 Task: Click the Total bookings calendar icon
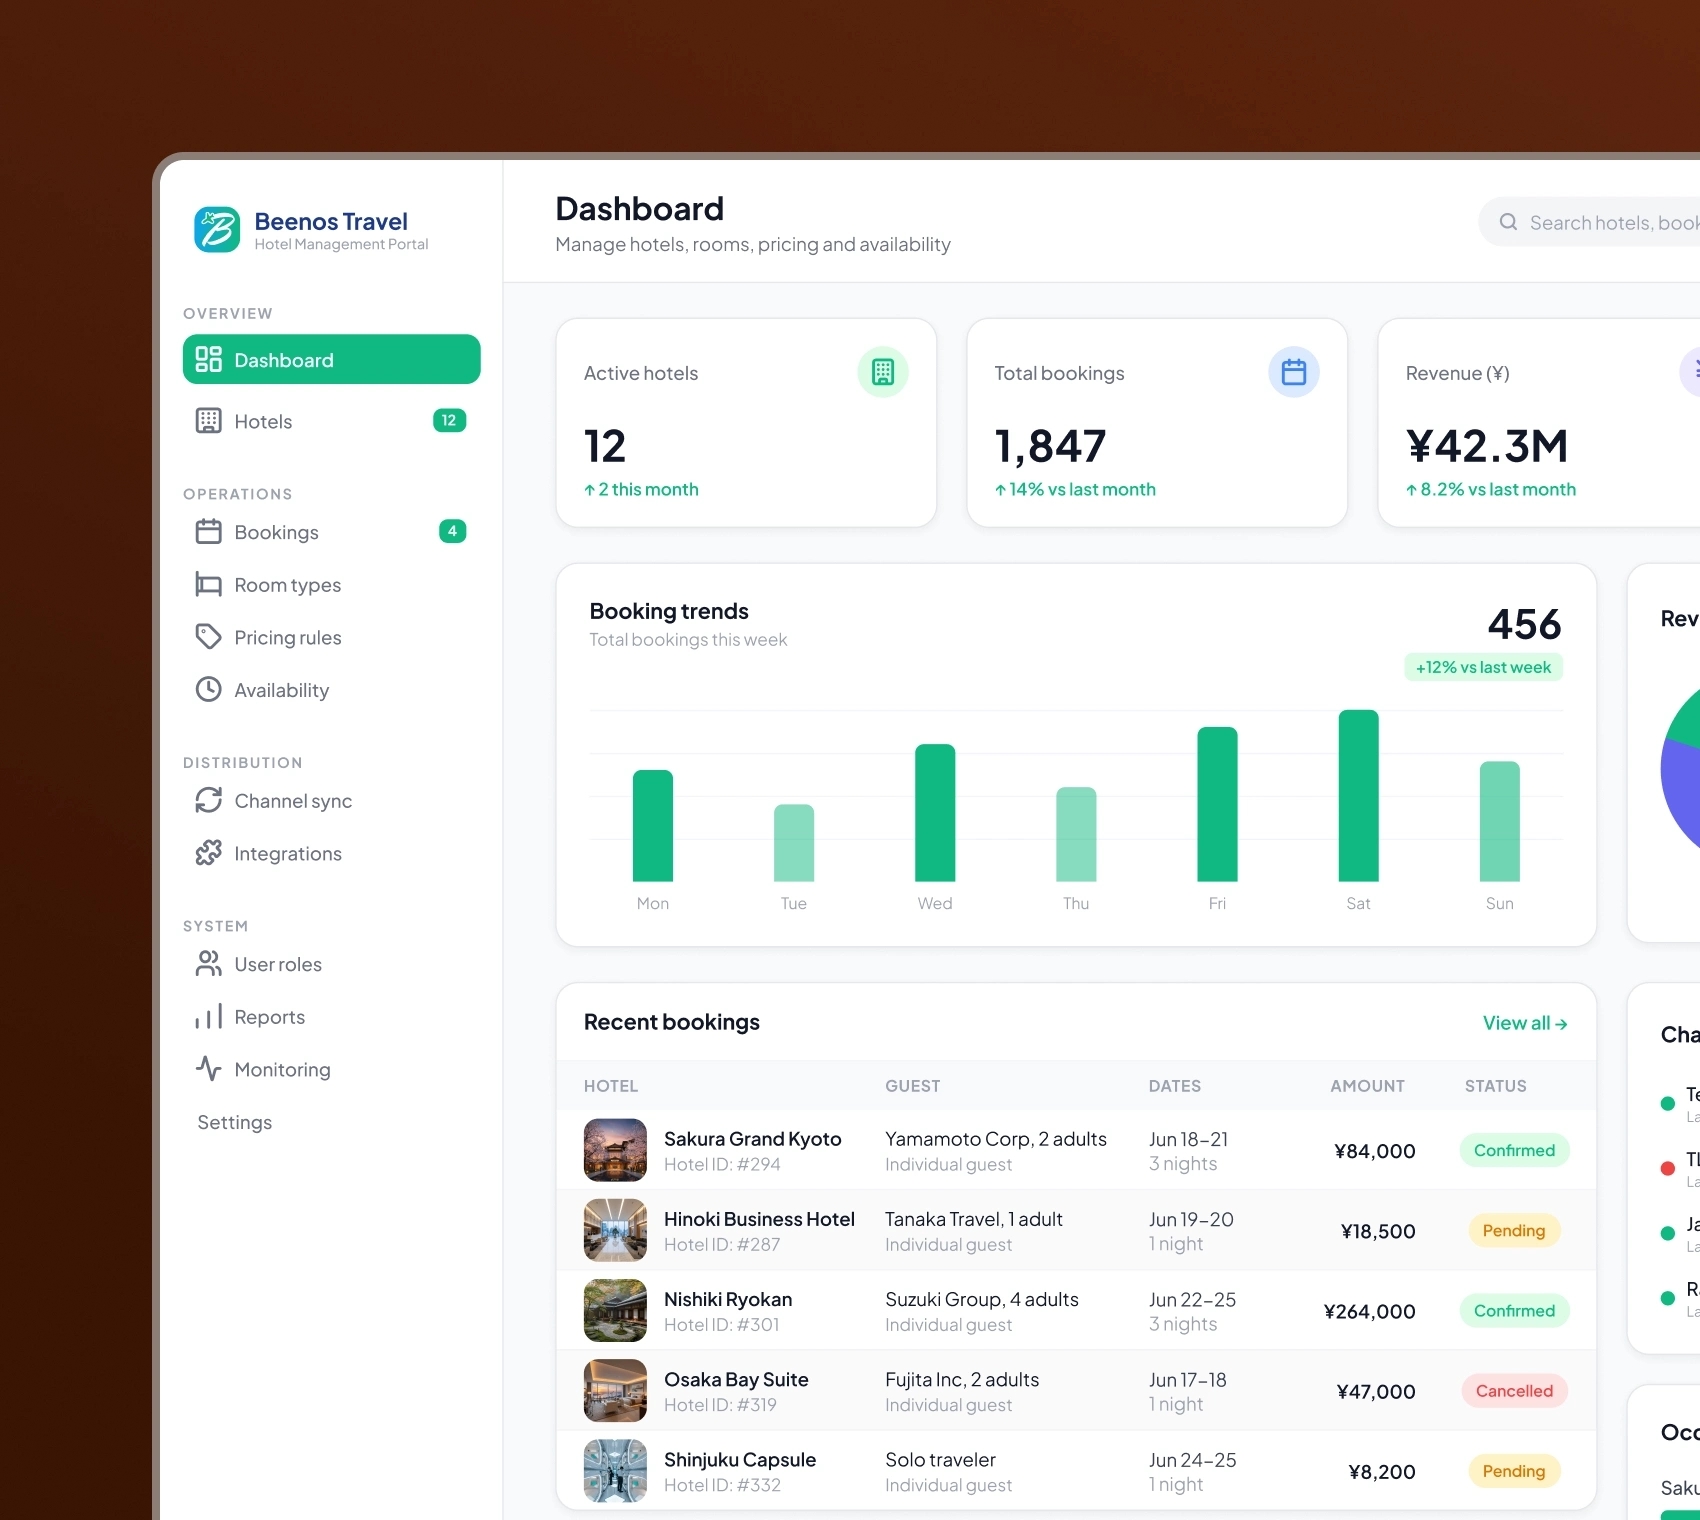point(1294,372)
